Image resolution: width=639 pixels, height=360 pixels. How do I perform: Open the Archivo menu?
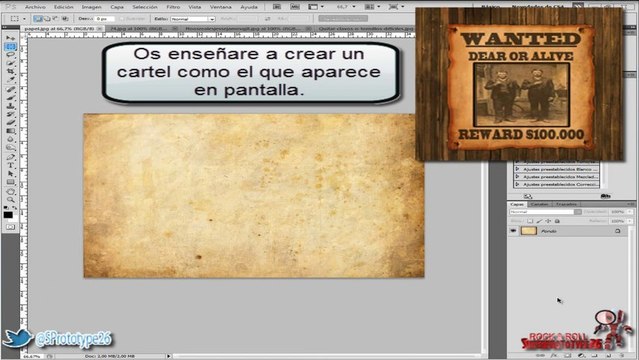(35, 7)
